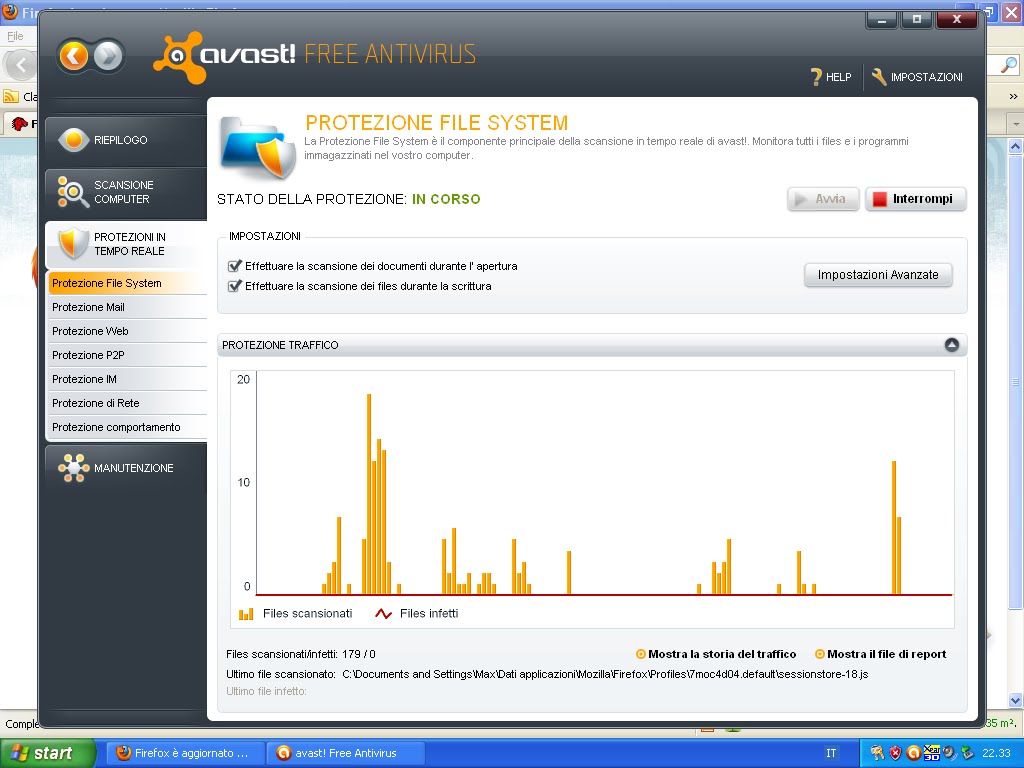Click the taskbar clock 22.33
Screen dimensions: 1024x768
[x=996, y=753]
